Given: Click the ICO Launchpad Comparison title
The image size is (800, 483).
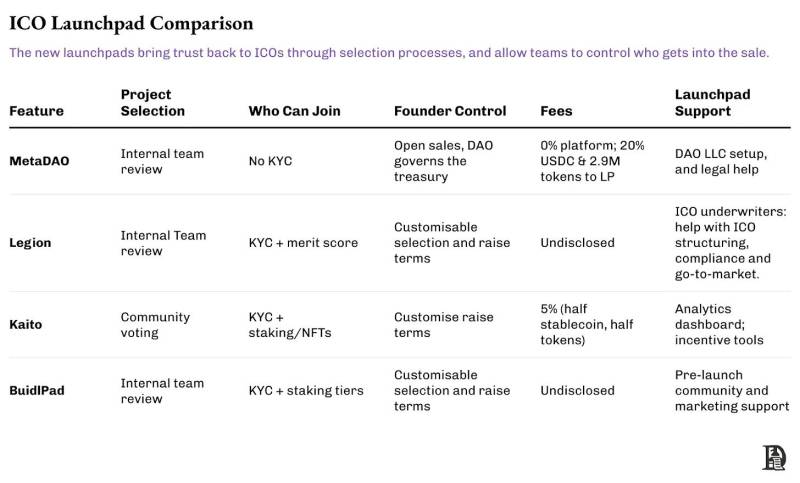Looking at the screenshot, I should 131,23.
